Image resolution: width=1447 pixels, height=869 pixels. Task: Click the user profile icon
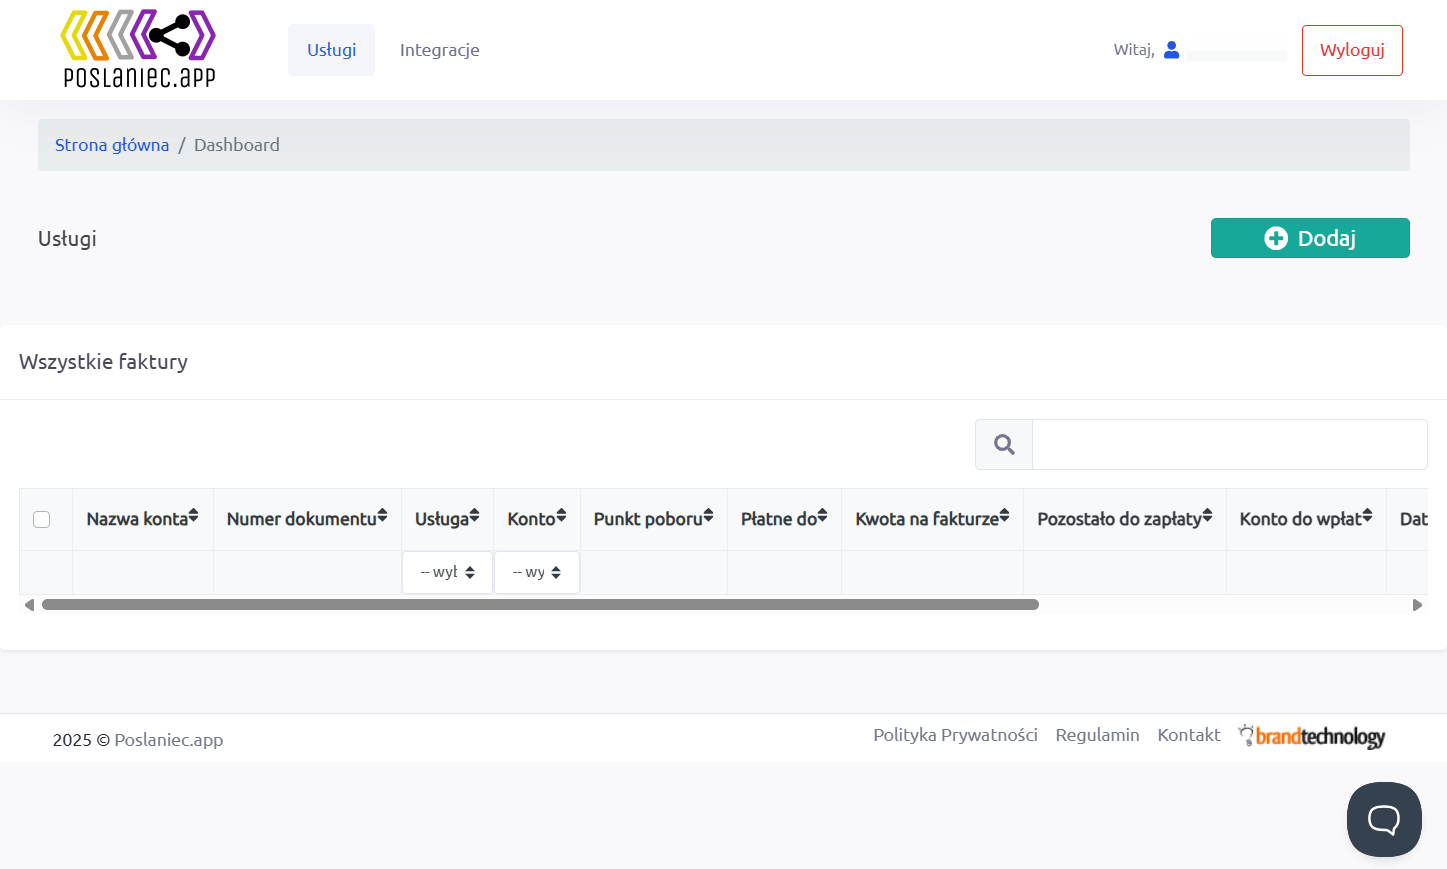[x=1172, y=50]
